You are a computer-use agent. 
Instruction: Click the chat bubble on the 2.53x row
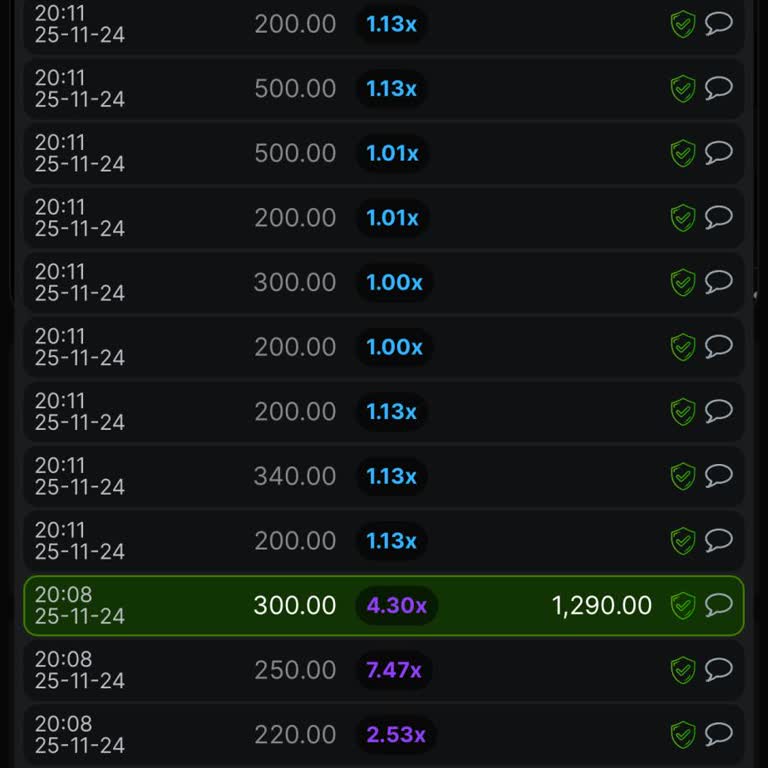(x=719, y=733)
